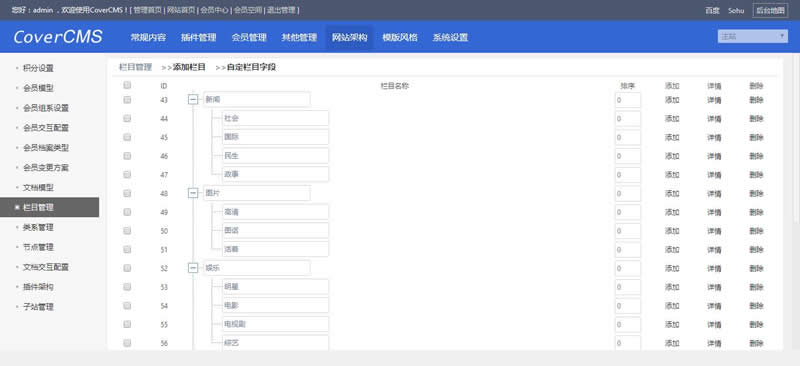
Task: Click the highlighted 栏目管理 sidebar item
Action: click(49, 207)
